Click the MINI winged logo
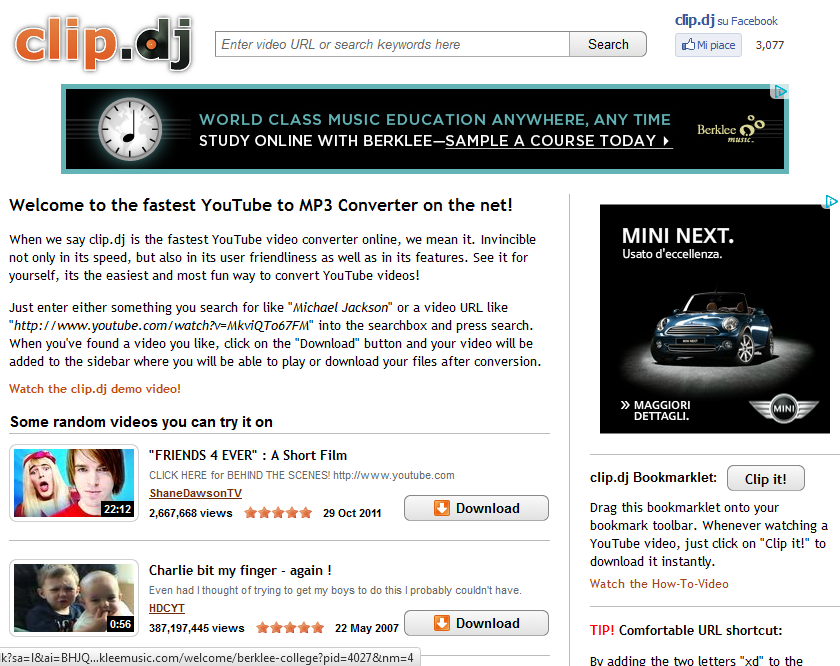The height and width of the screenshot is (666, 840). point(784,409)
